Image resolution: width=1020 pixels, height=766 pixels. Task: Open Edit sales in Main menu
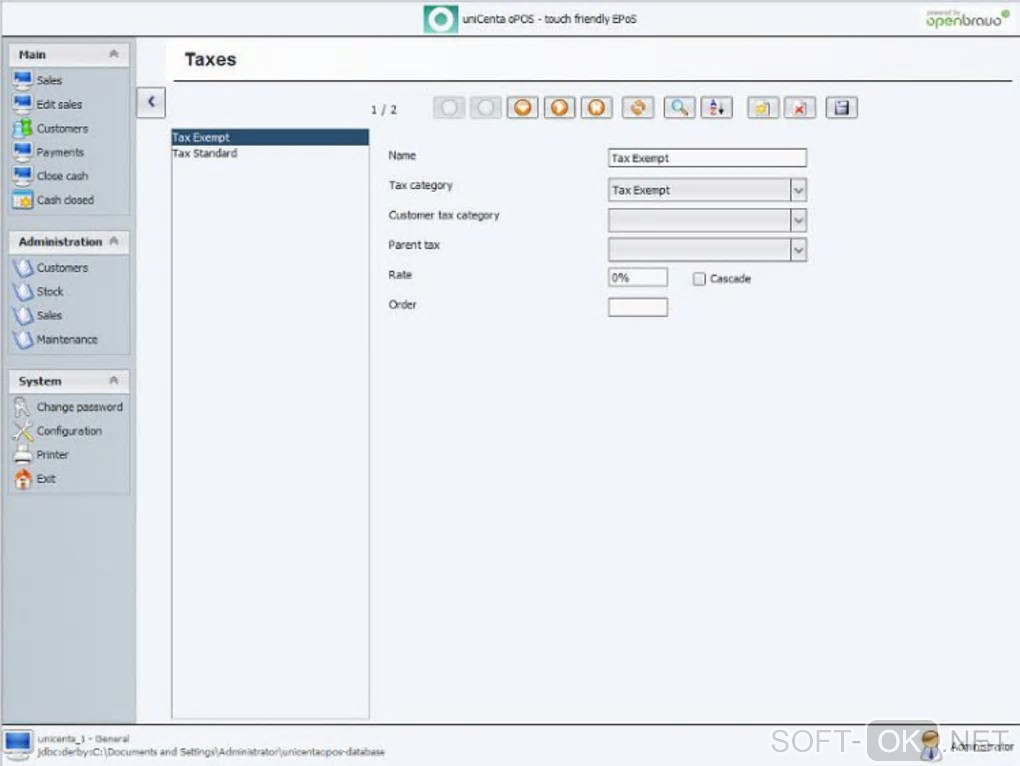point(47,104)
